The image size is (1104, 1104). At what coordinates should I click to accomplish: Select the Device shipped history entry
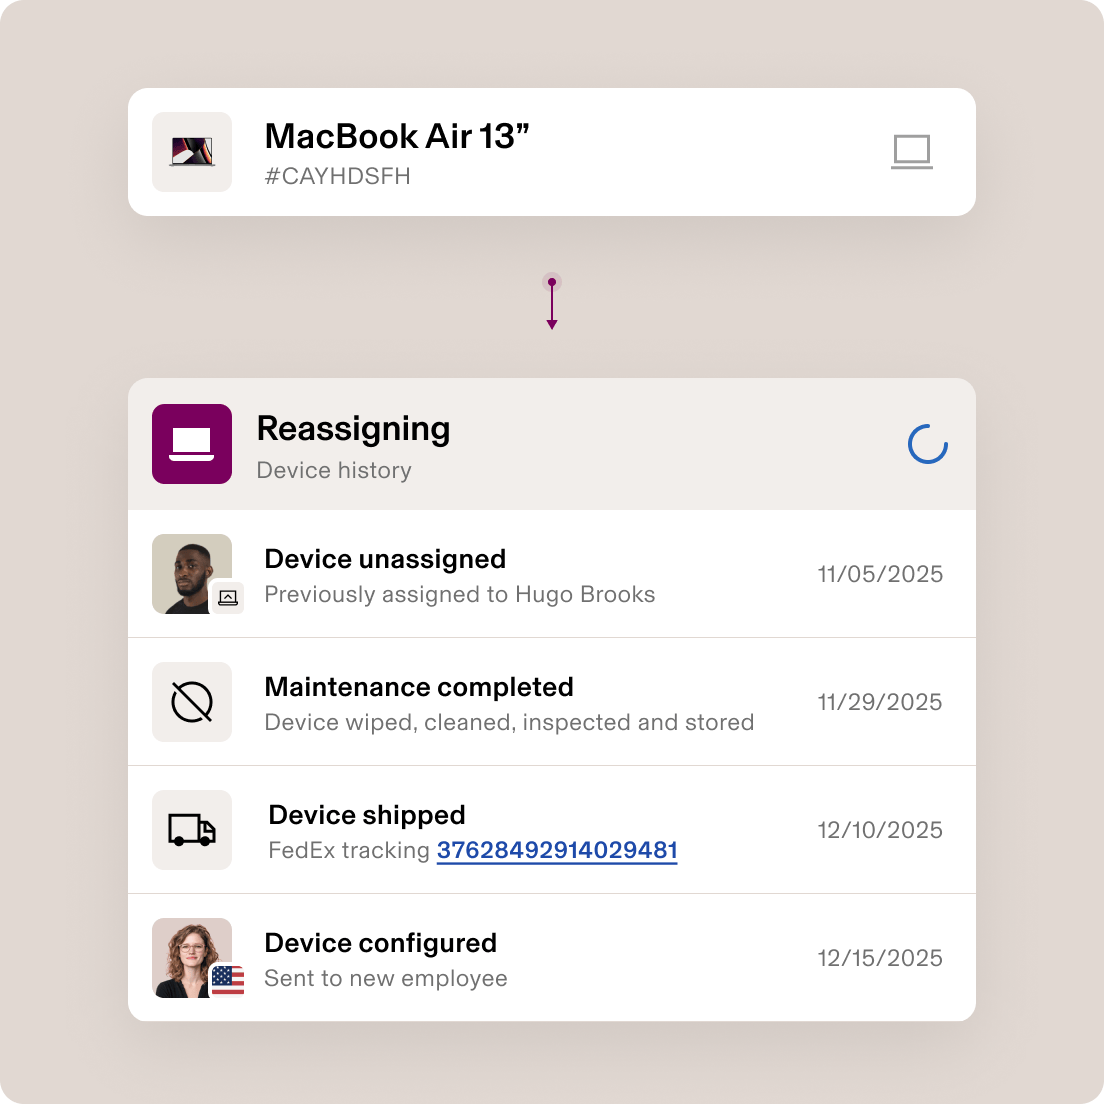(x=552, y=829)
